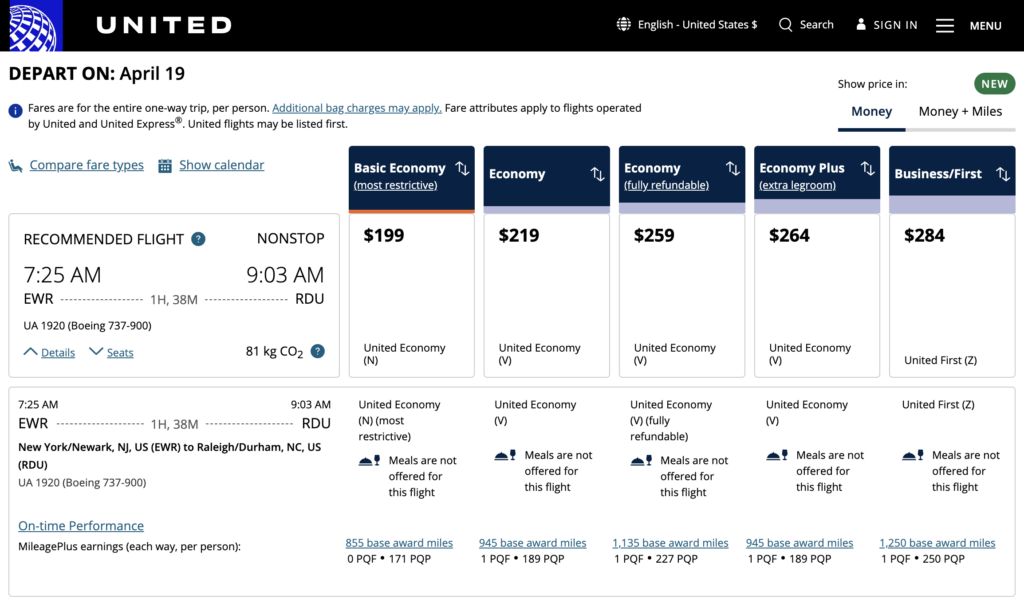Viewport: 1024px width, 603px height.
Task: Click the question mark next to 81 kg CO2
Action: [x=320, y=352]
